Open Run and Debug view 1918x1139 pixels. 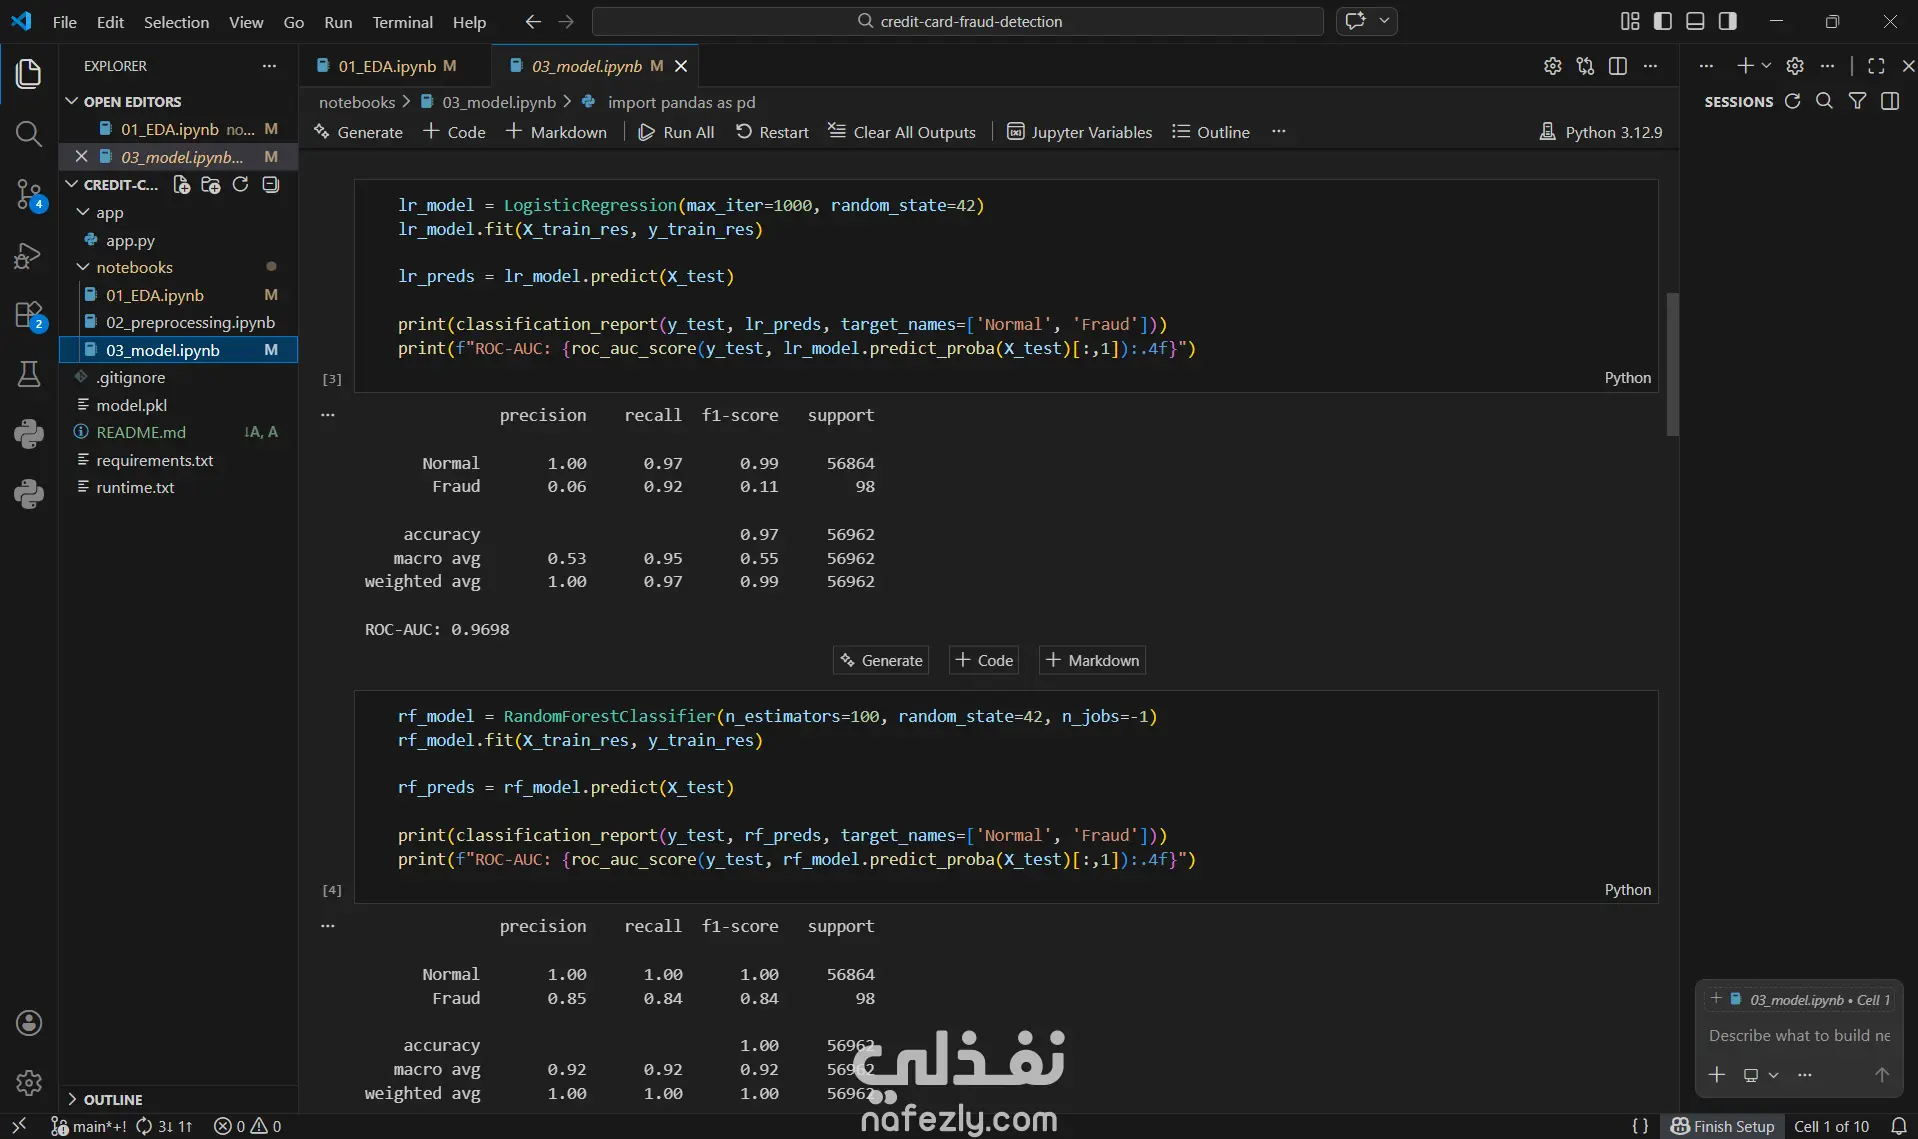tap(28, 256)
